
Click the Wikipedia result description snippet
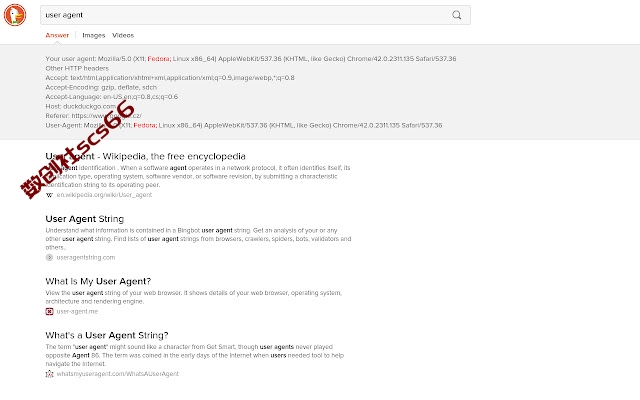pyautogui.click(x=198, y=176)
